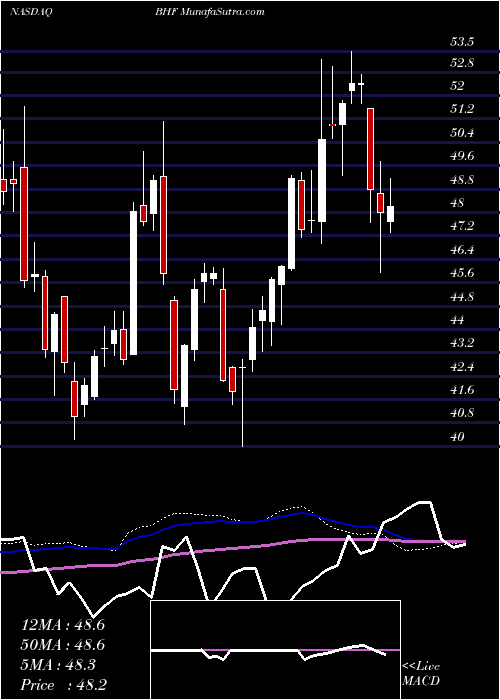Image resolution: width=500 pixels, height=700 pixels.
Task: Click the 50MA : 48.6 reading
Action: (62, 645)
